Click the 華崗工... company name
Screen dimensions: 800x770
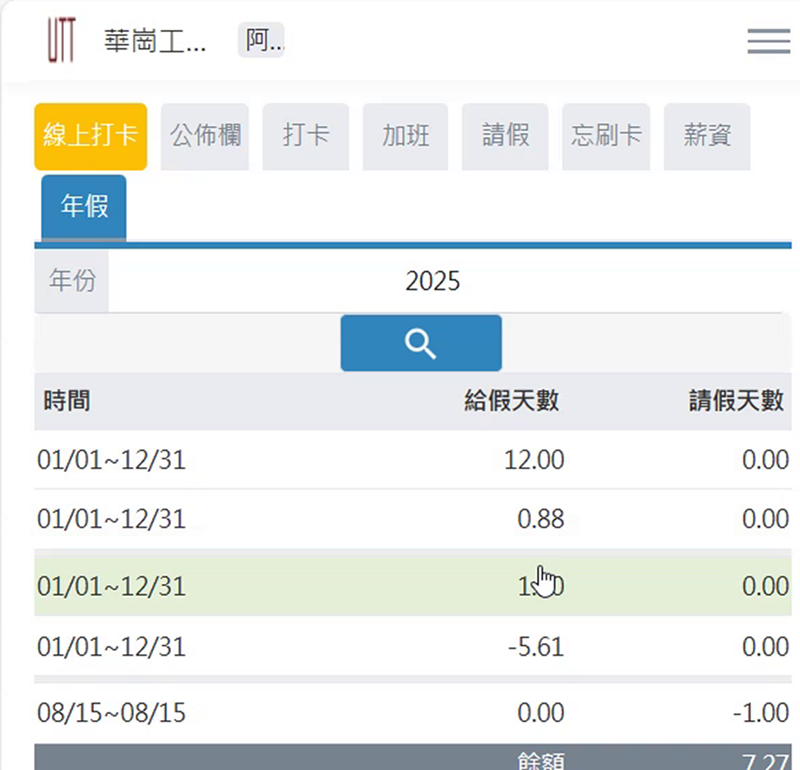pyautogui.click(x=155, y=41)
